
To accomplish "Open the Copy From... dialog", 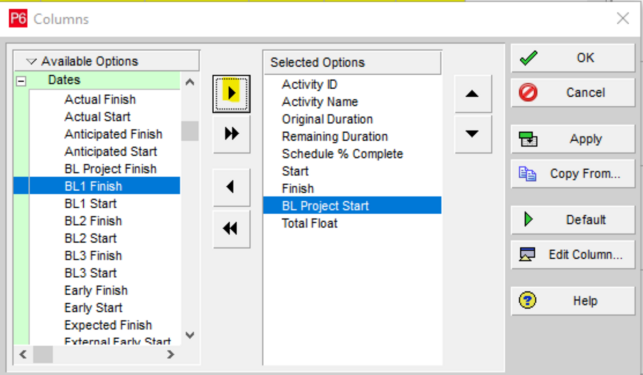I will [573, 174].
